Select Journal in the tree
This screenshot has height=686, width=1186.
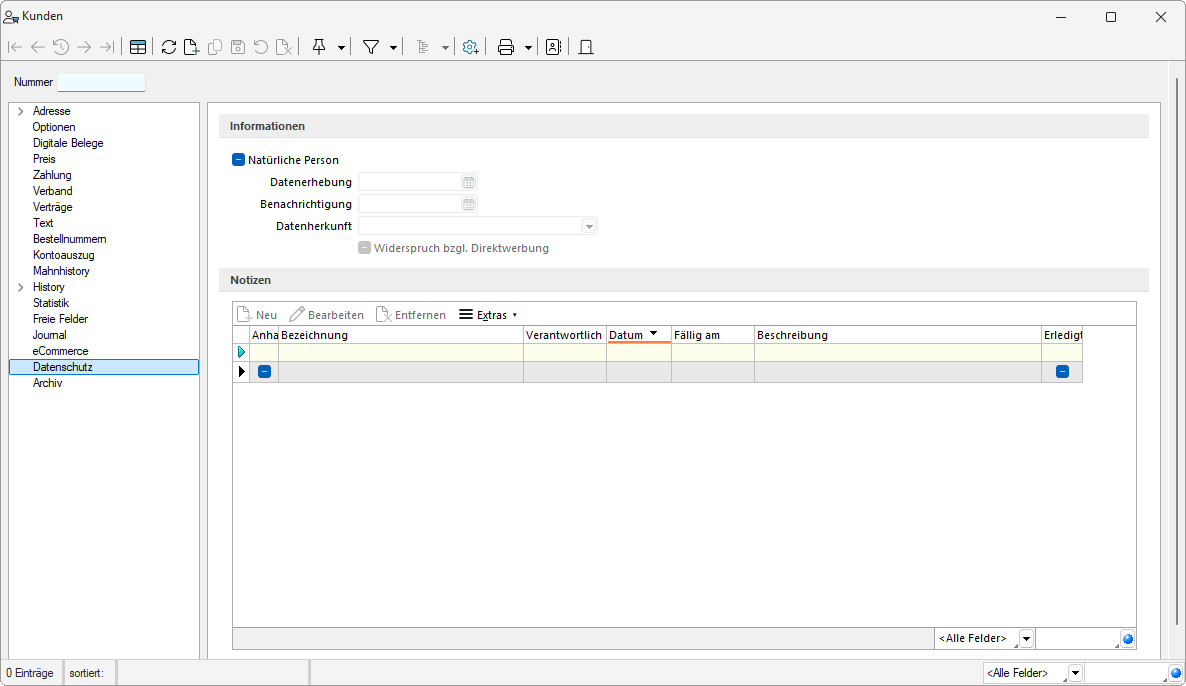pyautogui.click(x=50, y=335)
